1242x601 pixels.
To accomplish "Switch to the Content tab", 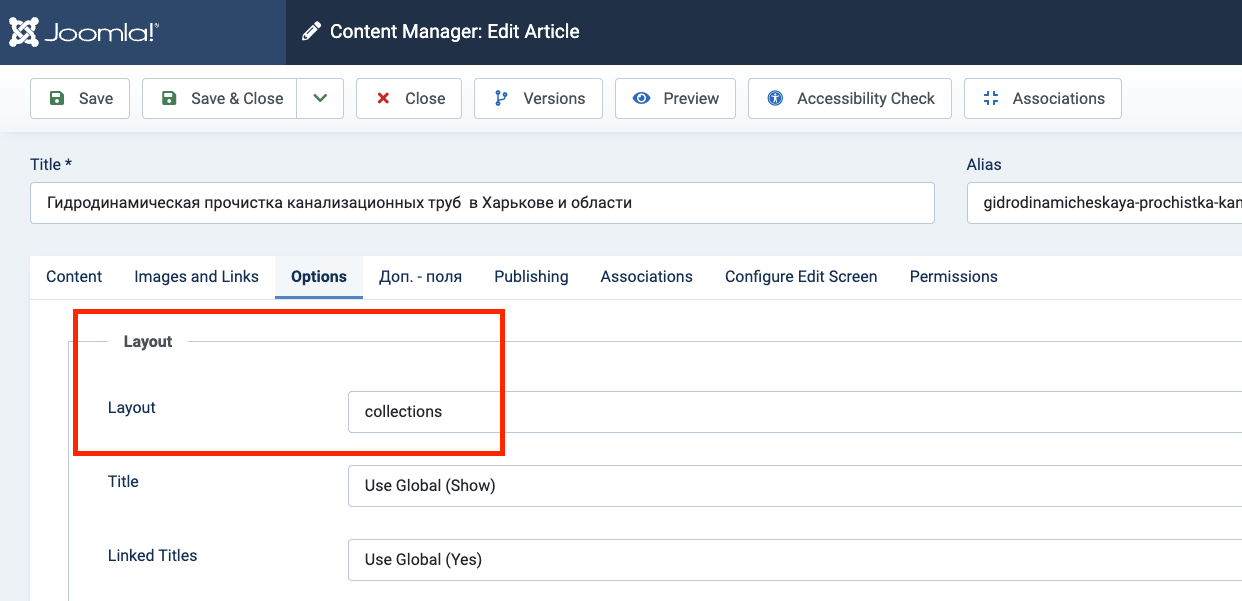I will (74, 277).
